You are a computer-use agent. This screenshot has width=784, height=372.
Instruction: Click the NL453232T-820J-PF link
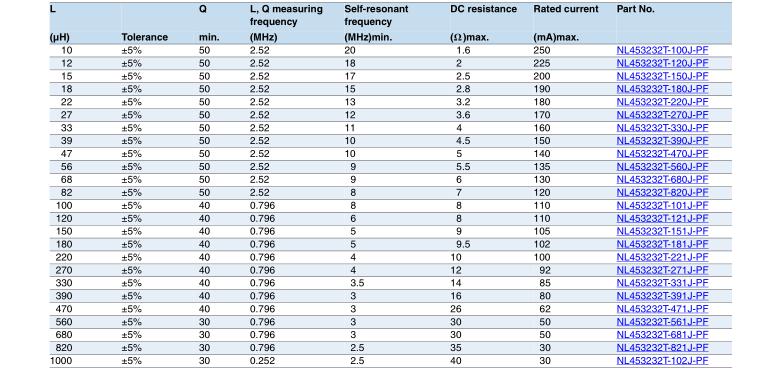point(662,192)
